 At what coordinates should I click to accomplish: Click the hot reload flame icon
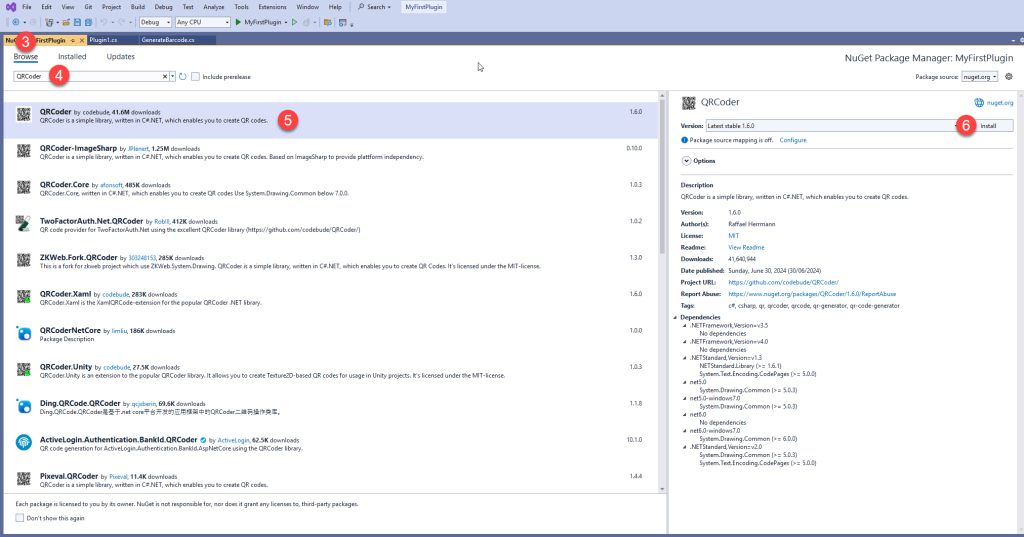[x=306, y=22]
